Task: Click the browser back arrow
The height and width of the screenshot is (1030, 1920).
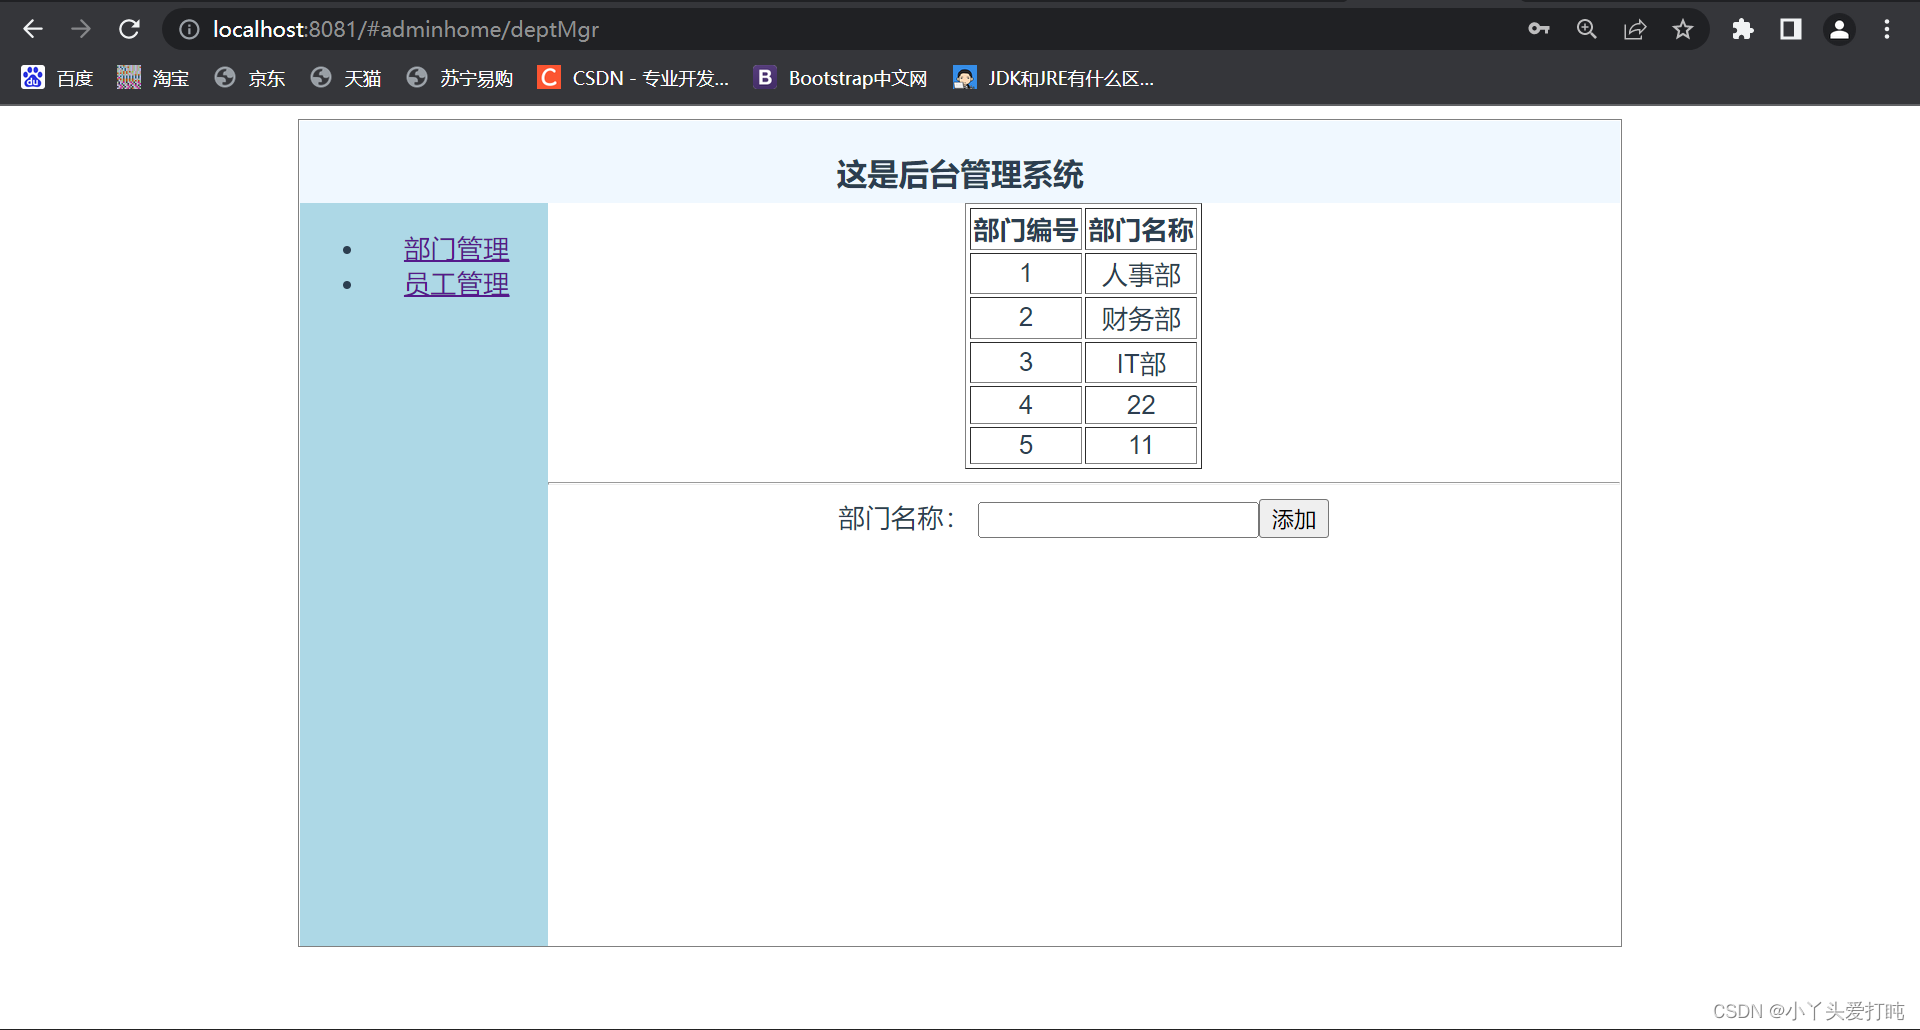Action: [x=33, y=29]
